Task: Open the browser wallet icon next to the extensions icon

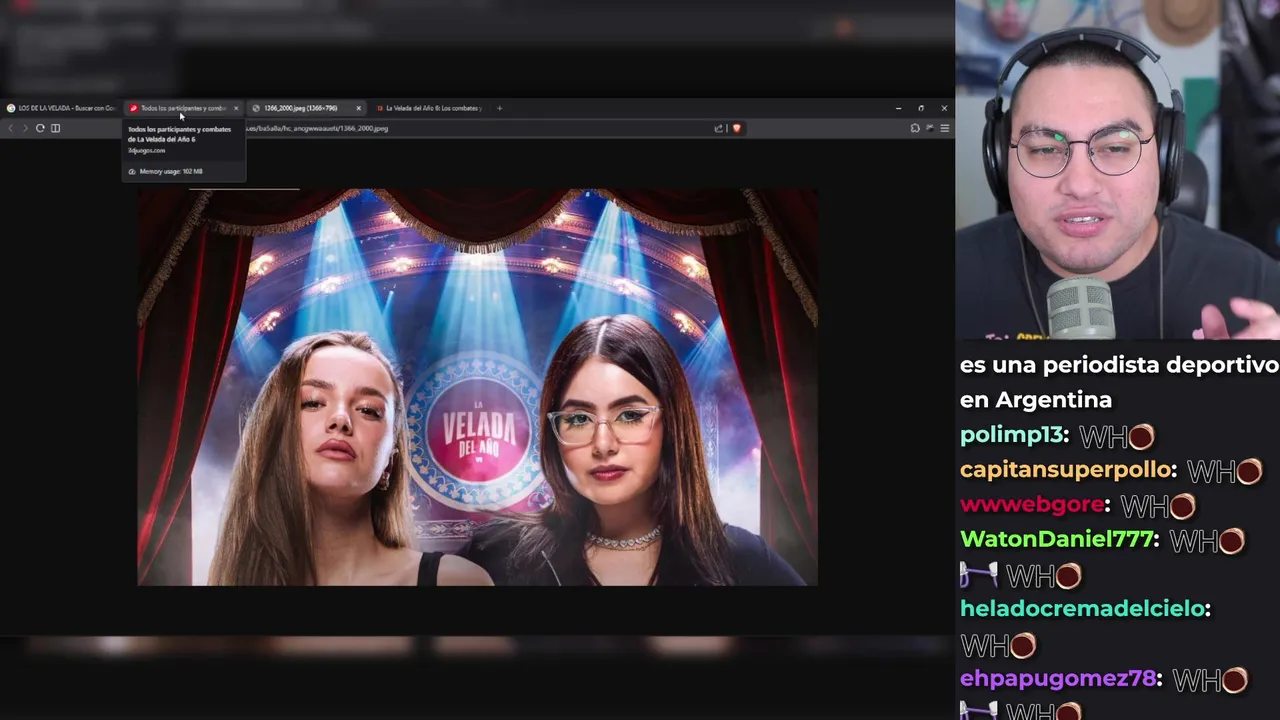Action: pyautogui.click(x=930, y=128)
